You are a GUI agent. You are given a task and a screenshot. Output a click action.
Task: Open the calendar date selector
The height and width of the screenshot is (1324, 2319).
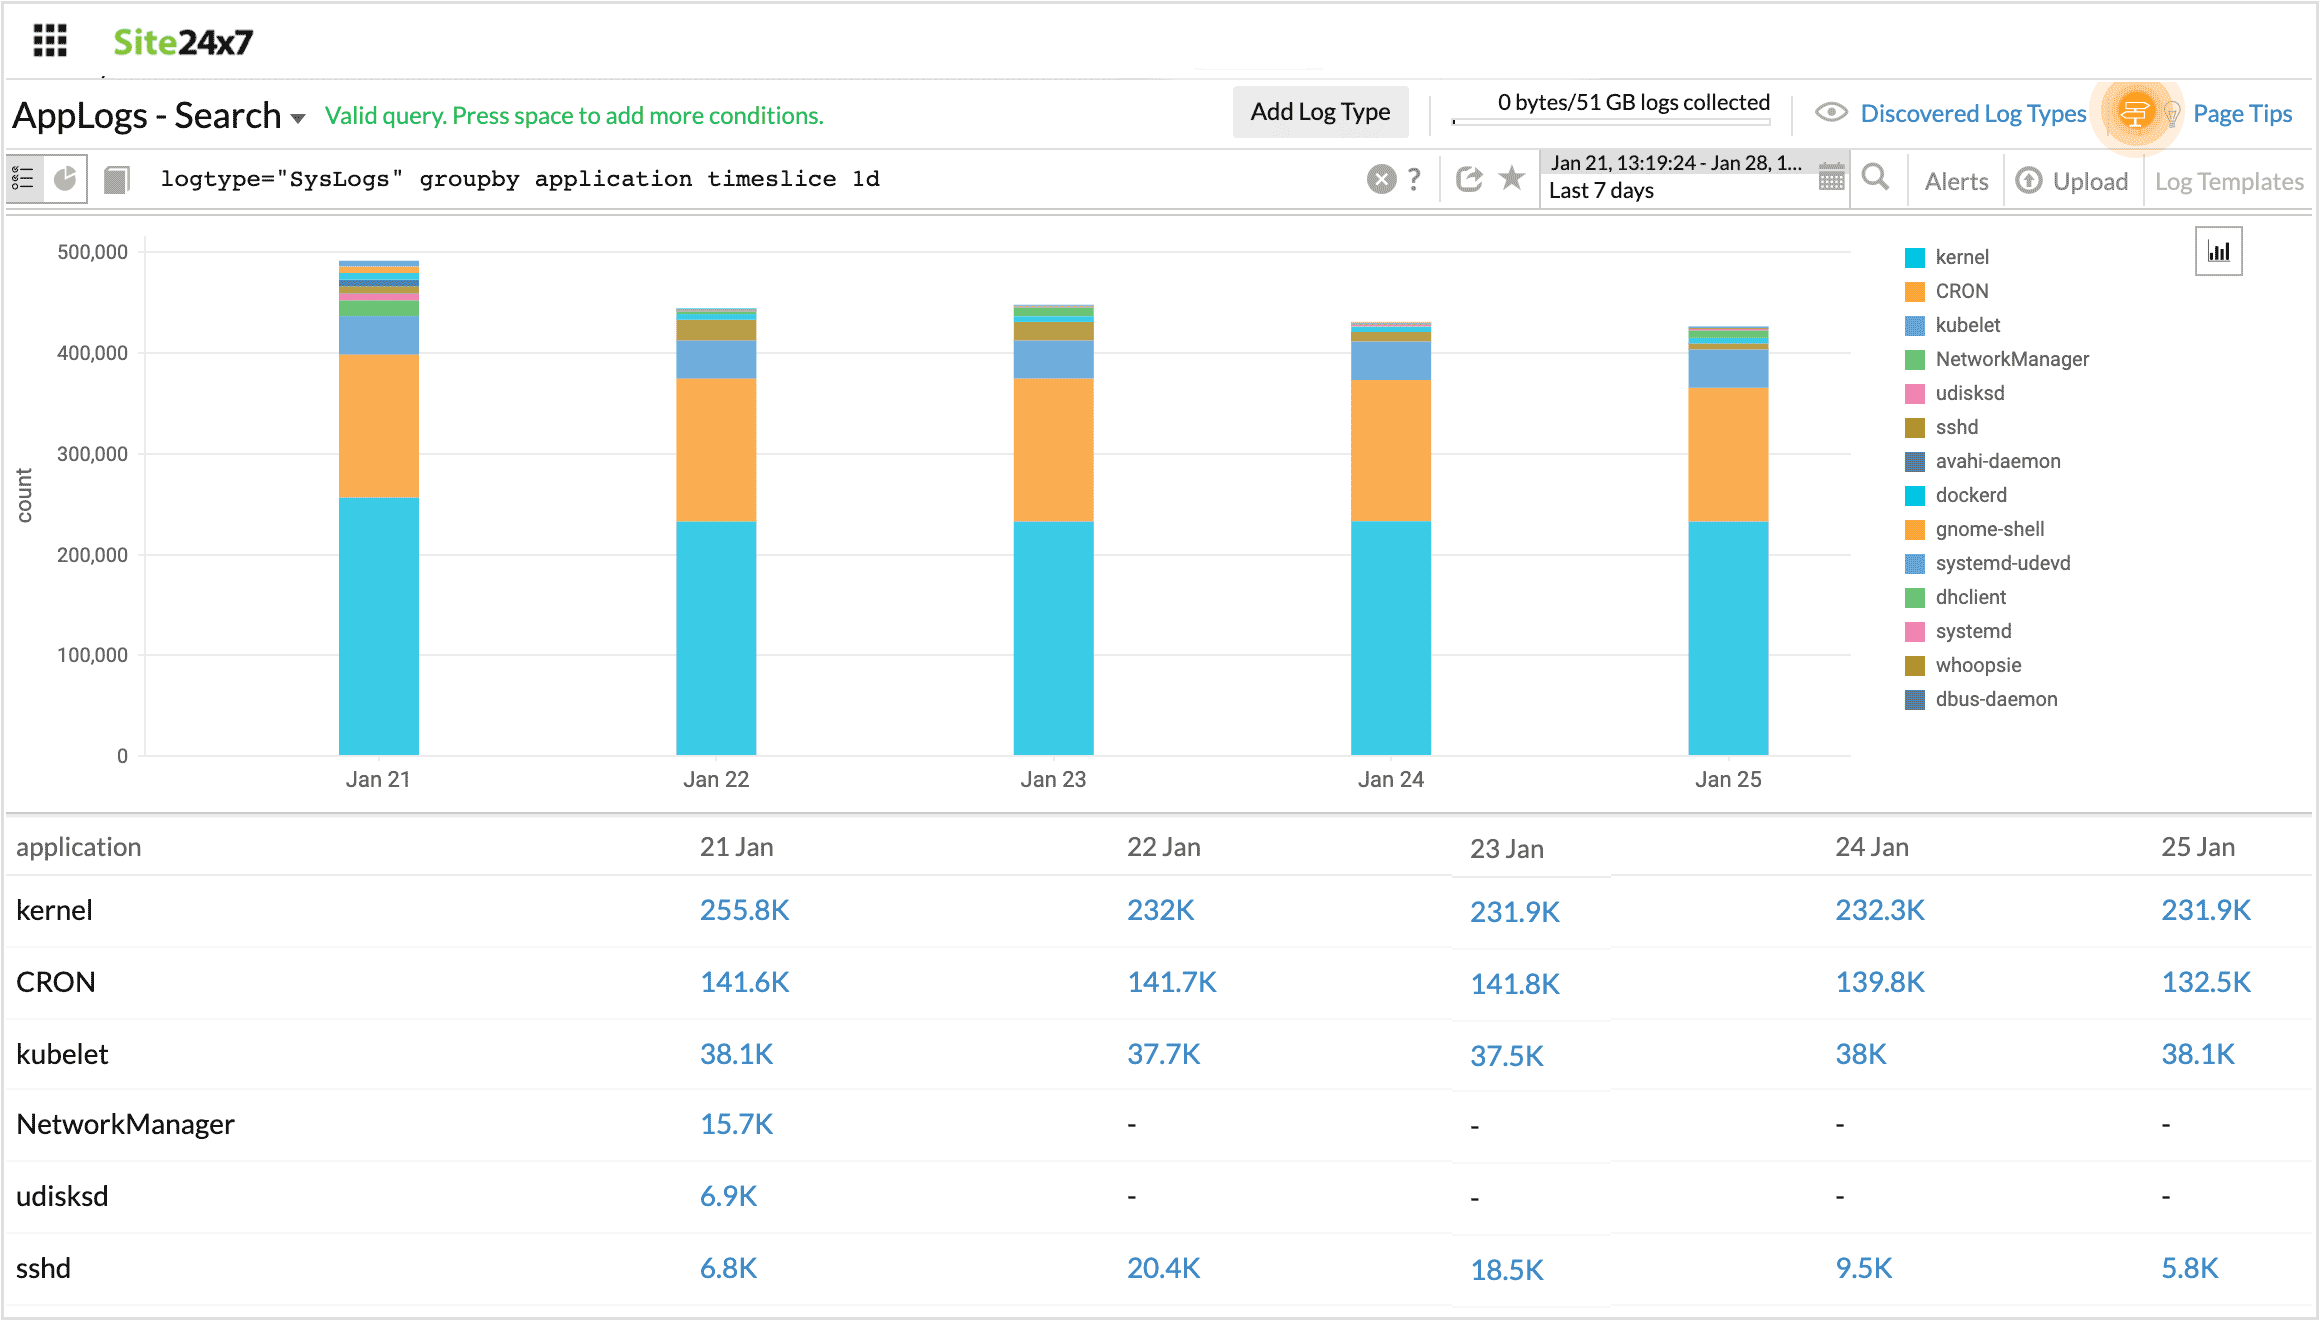1831,178
